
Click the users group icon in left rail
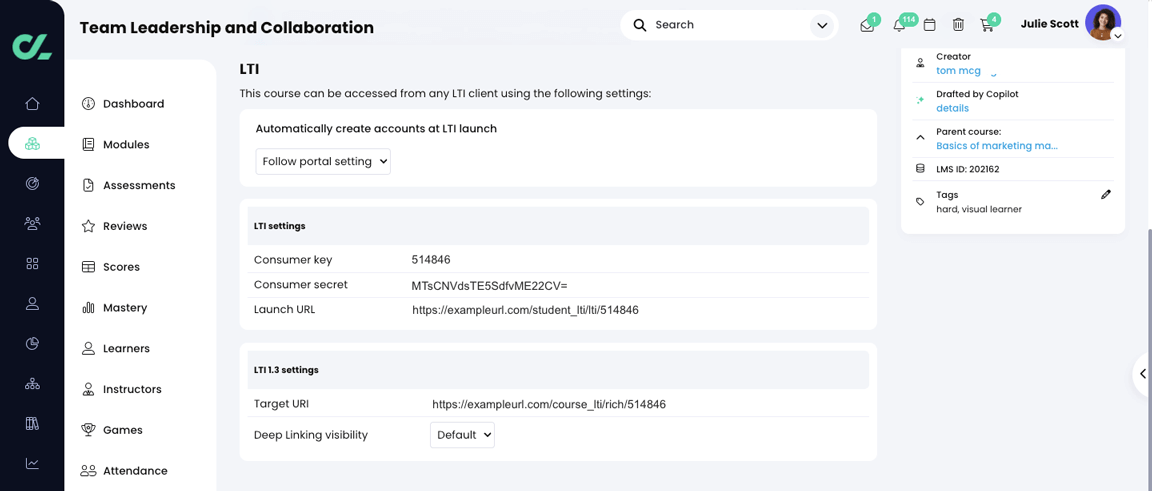(x=32, y=224)
